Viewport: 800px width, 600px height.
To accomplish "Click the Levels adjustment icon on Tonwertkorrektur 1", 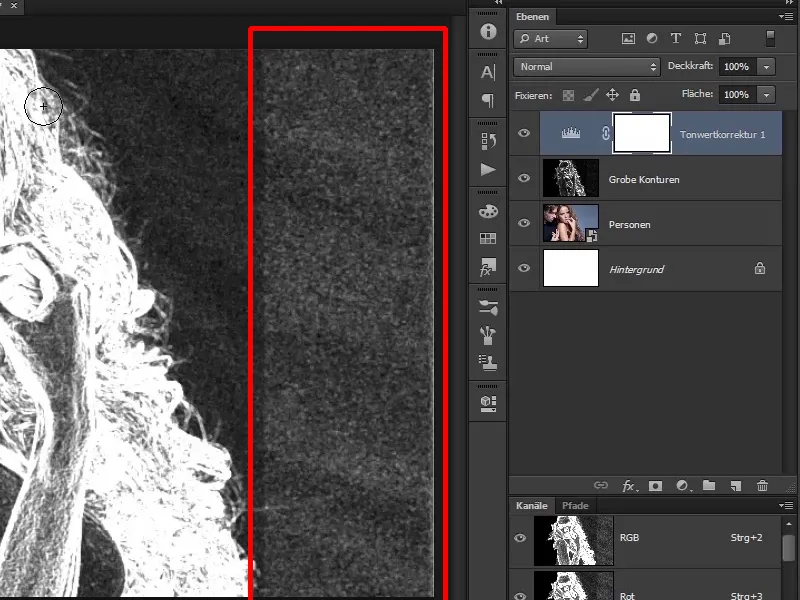I will 570,133.
